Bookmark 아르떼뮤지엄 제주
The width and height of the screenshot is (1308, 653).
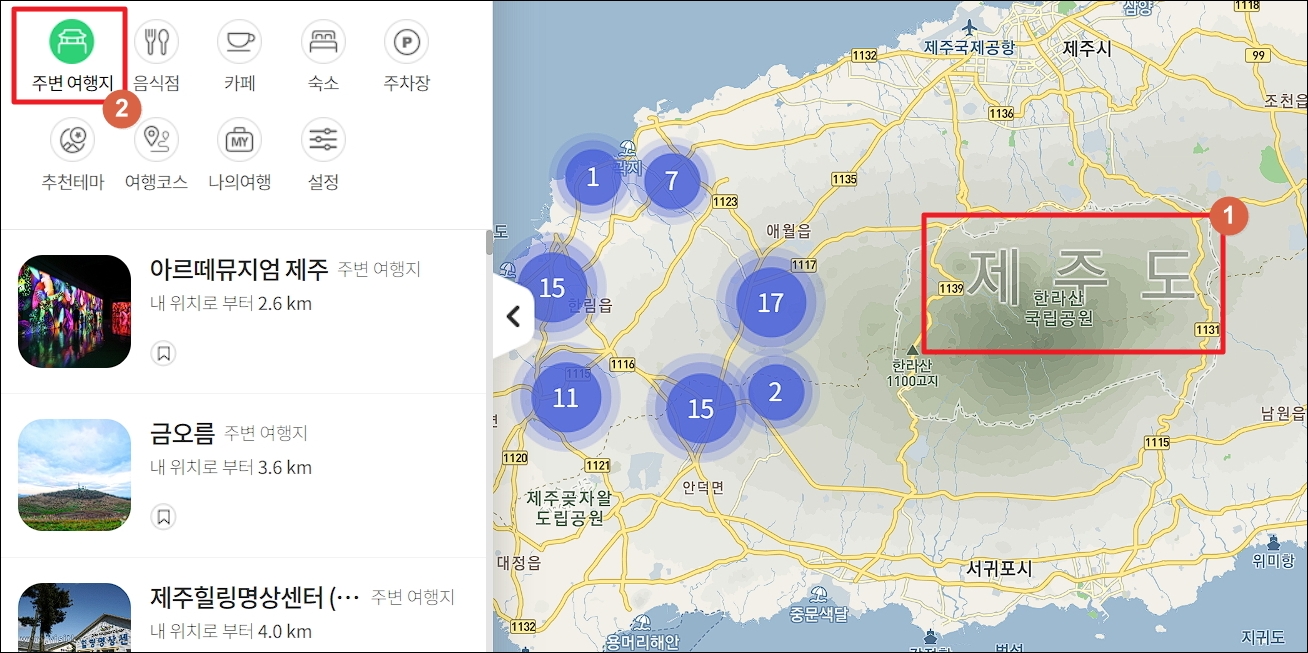click(164, 353)
